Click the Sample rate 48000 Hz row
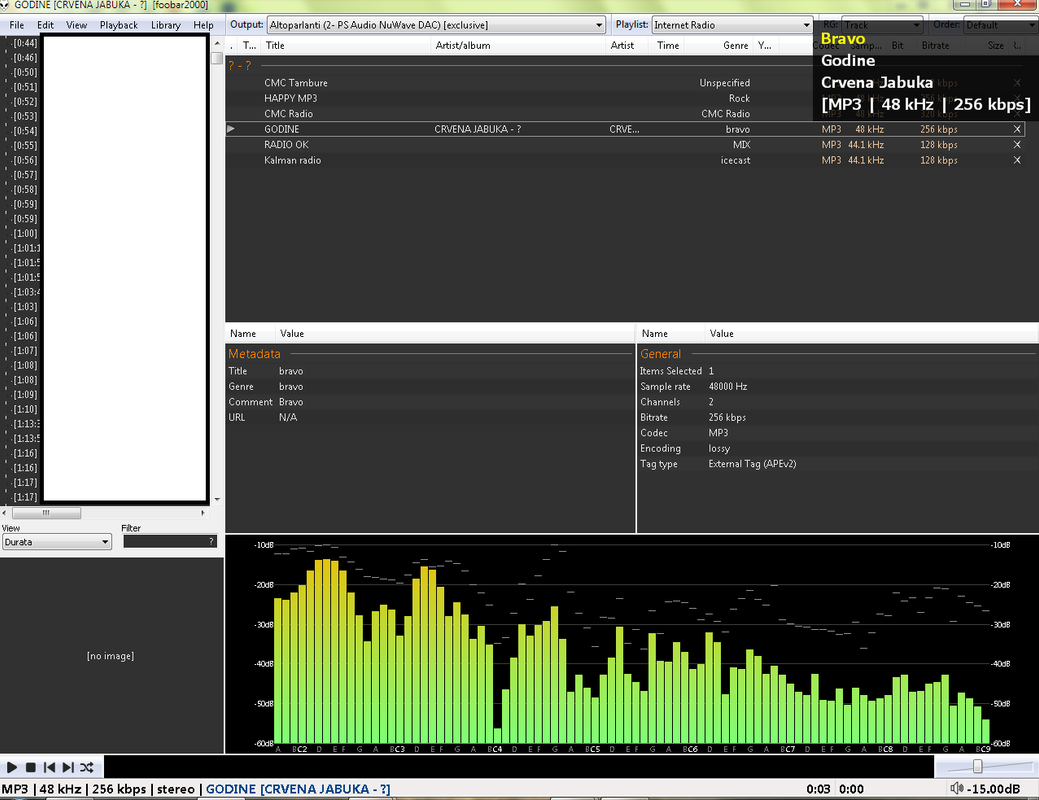 [838, 386]
